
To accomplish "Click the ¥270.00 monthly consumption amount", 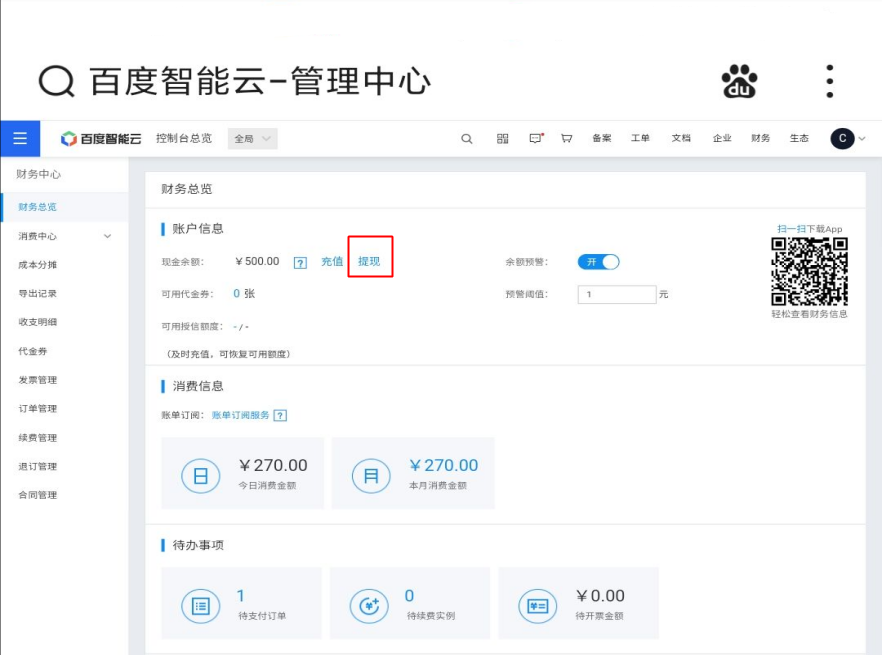I will [444, 465].
